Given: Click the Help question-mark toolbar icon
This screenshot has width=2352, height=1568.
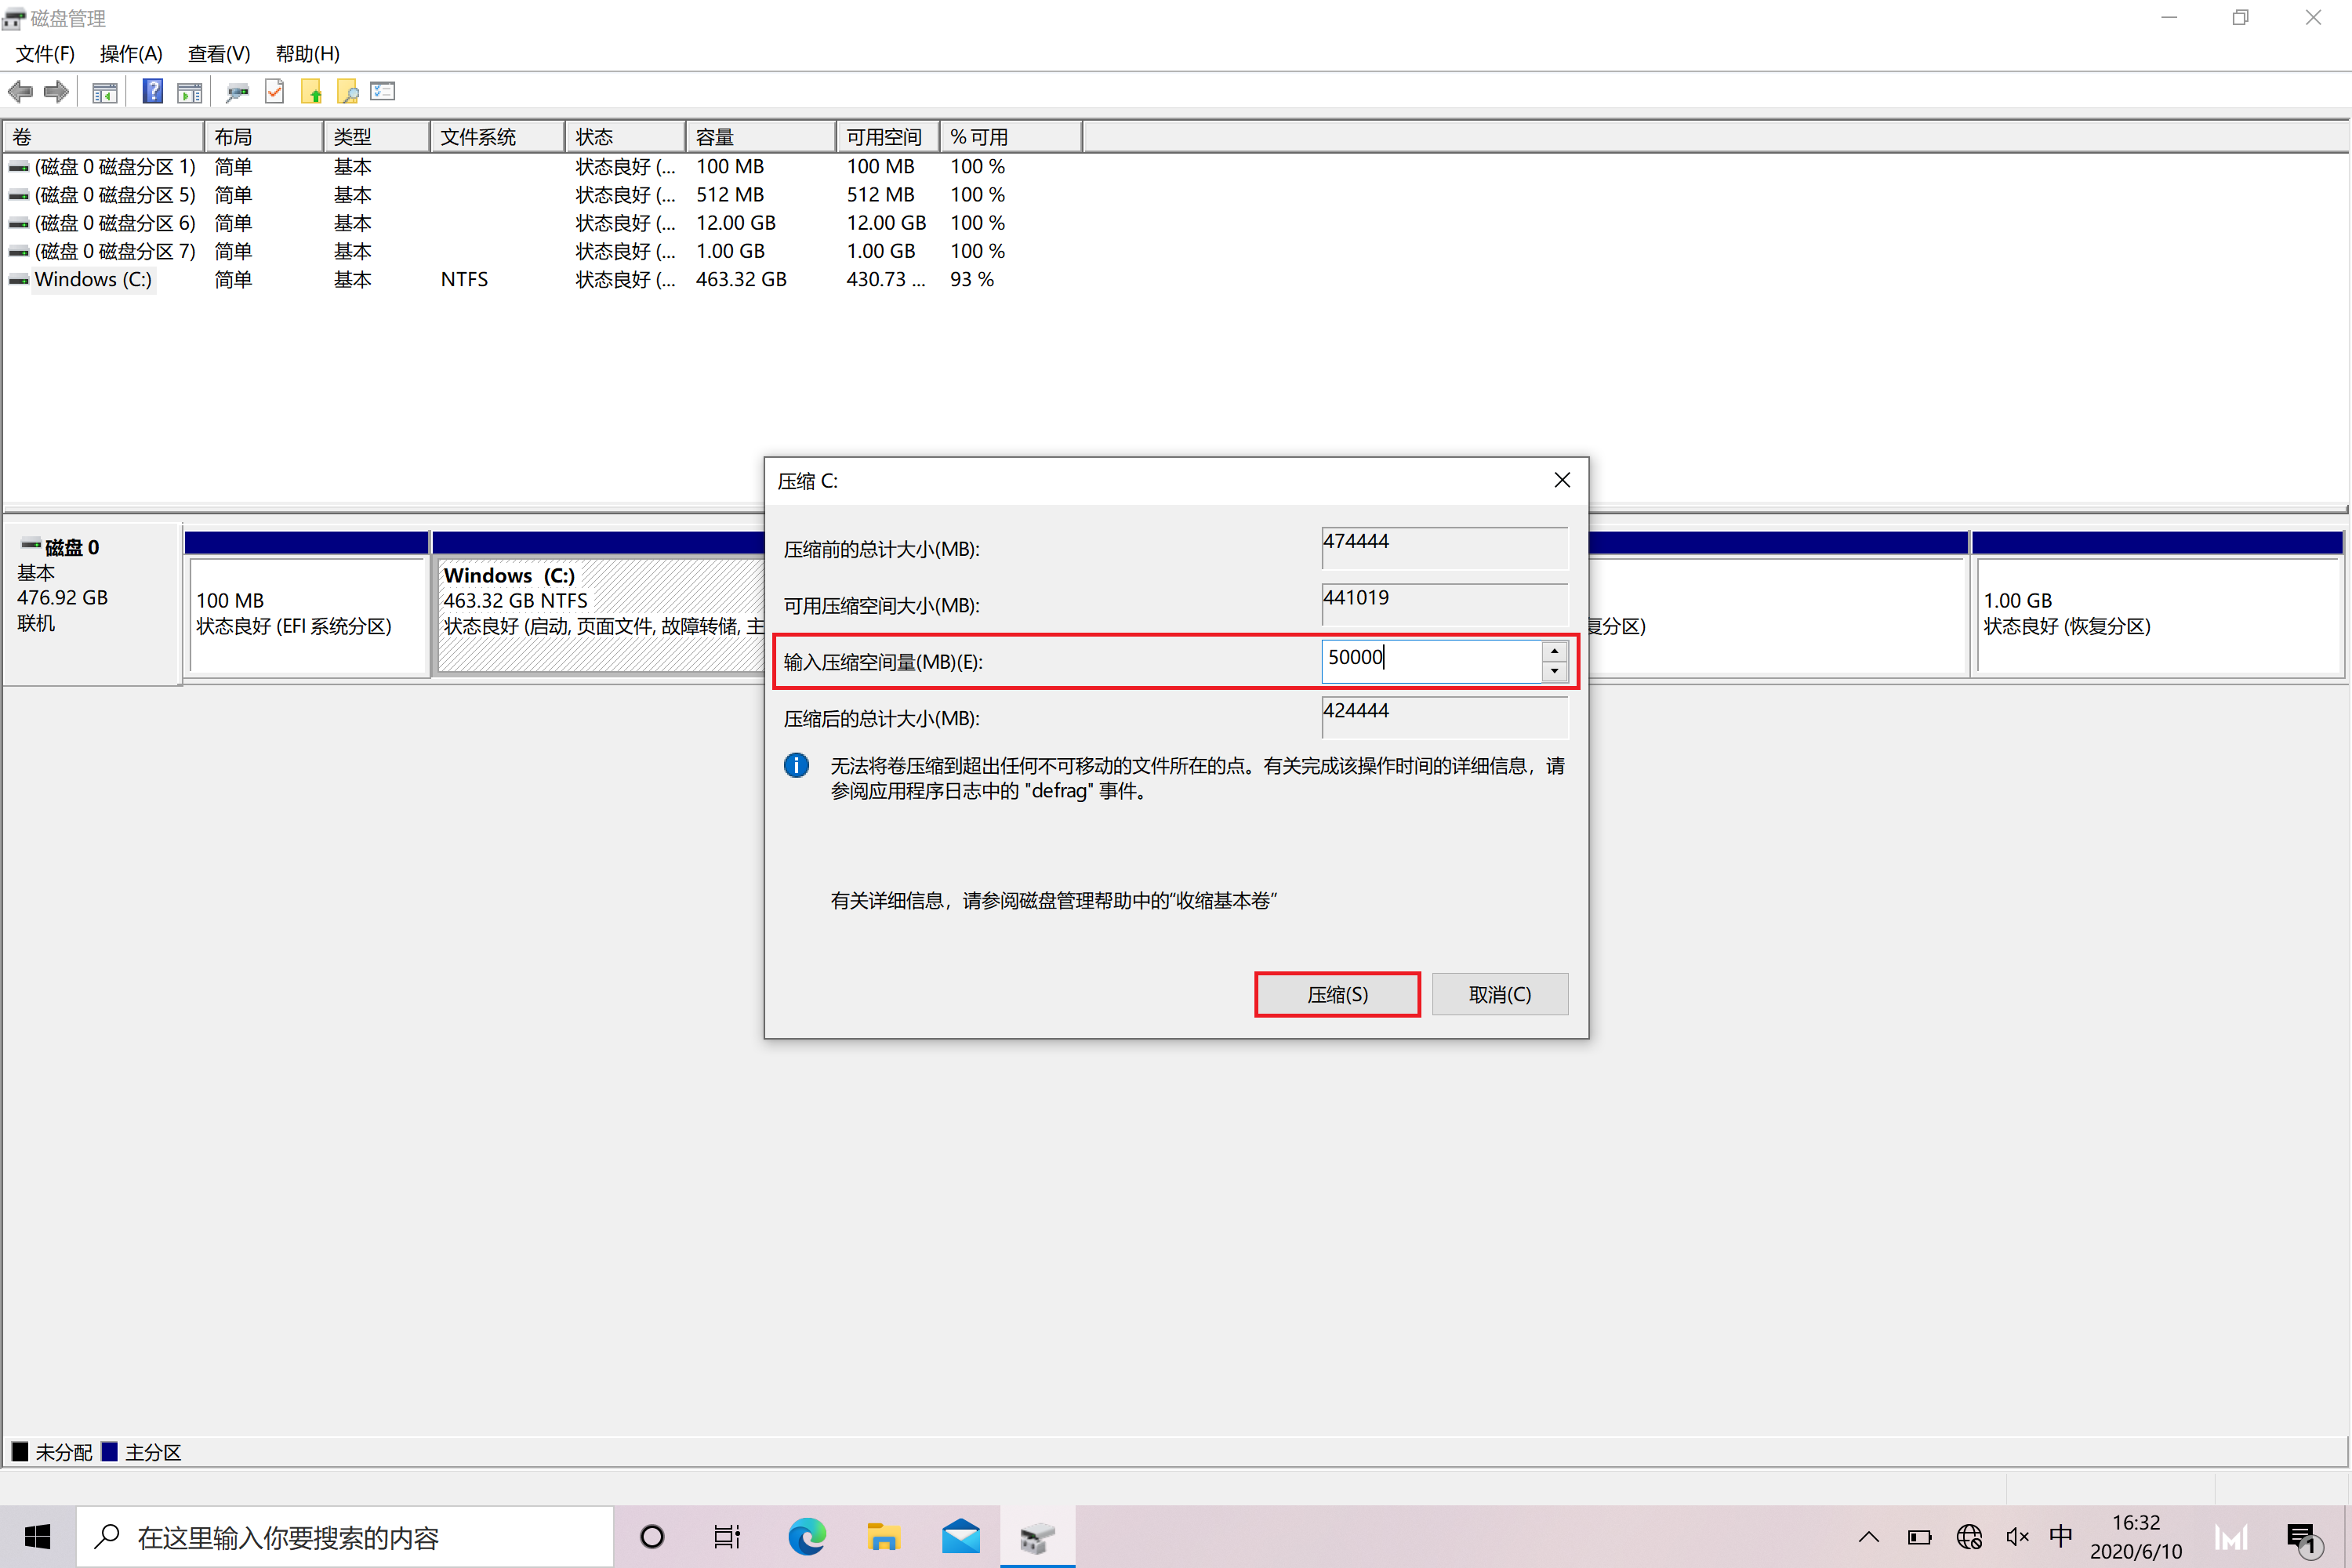Looking at the screenshot, I should pyautogui.click(x=152, y=92).
